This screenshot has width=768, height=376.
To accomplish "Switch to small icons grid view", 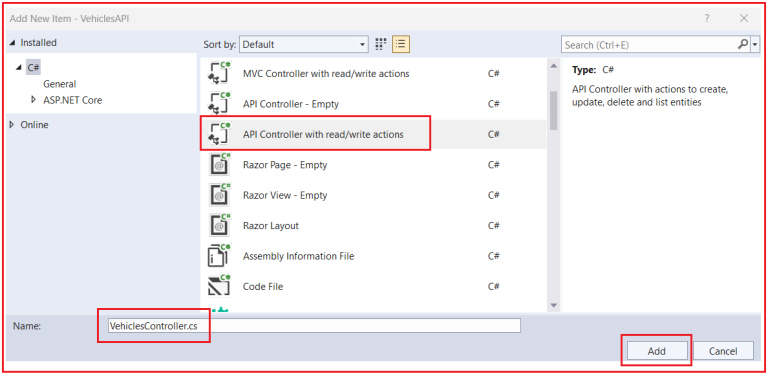I will click(381, 45).
